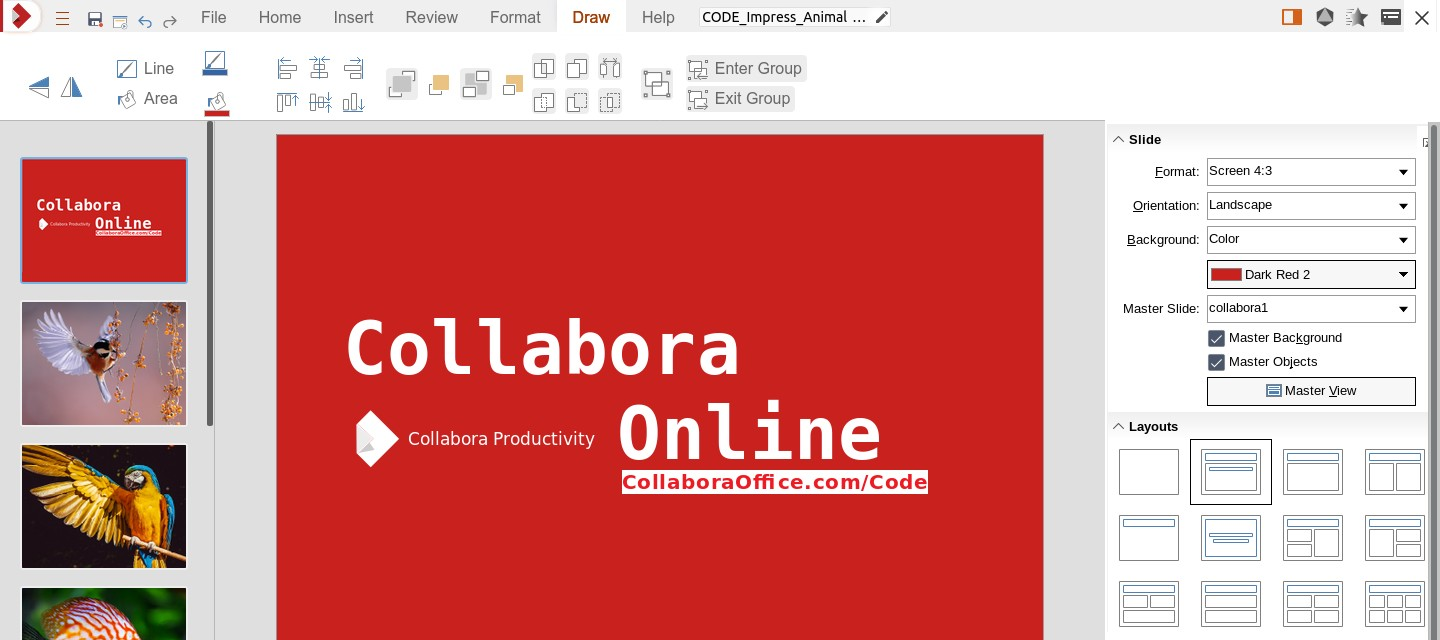Switch to the Insert tab
This screenshot has width=1440, height=640.
point(354,17)
